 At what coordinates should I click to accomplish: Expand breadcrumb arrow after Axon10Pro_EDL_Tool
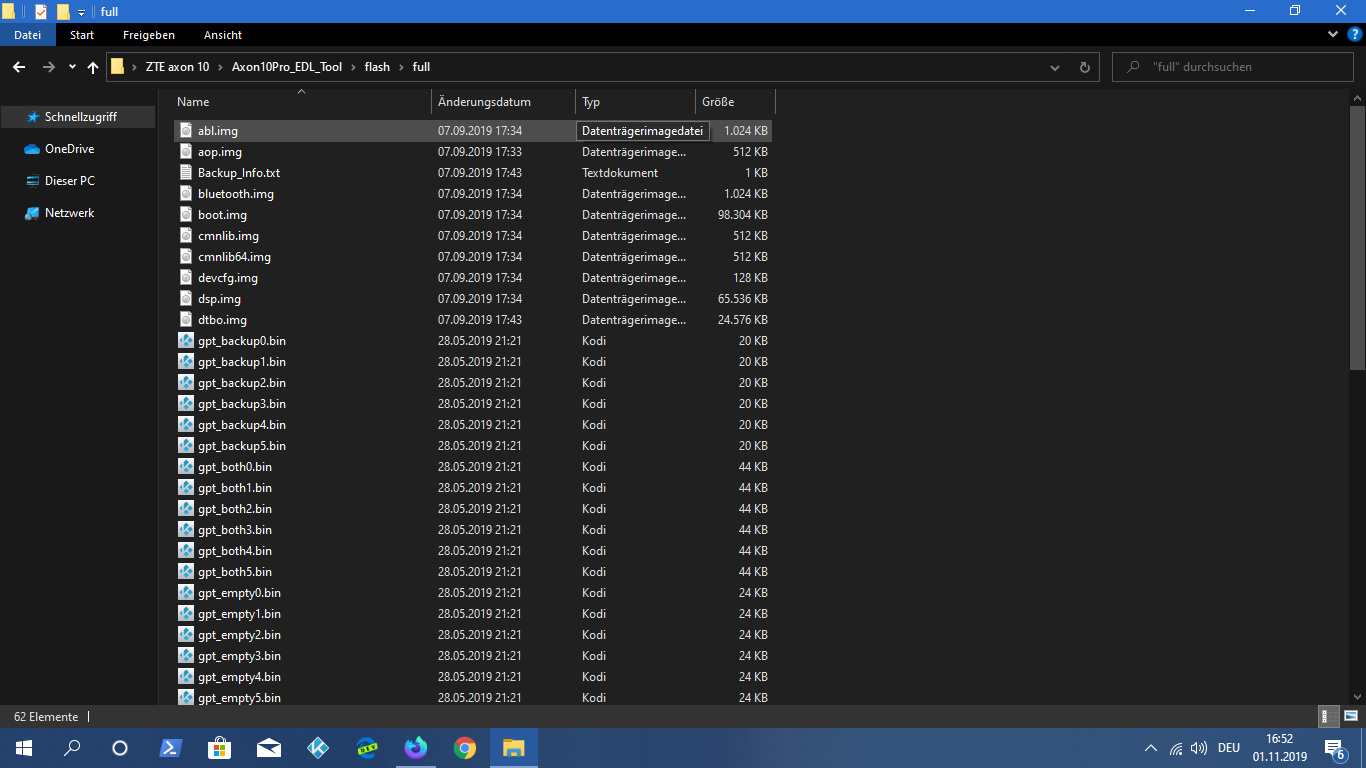point(353,67)
